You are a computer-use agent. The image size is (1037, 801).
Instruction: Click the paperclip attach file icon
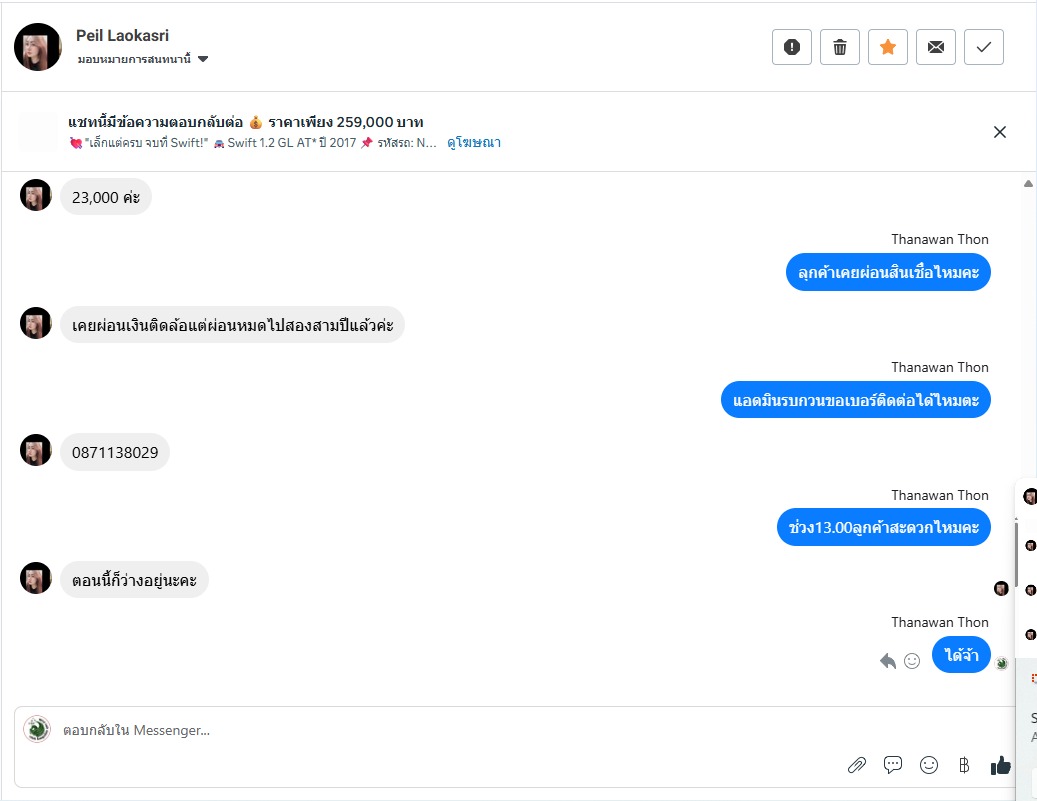pos(857,765)
